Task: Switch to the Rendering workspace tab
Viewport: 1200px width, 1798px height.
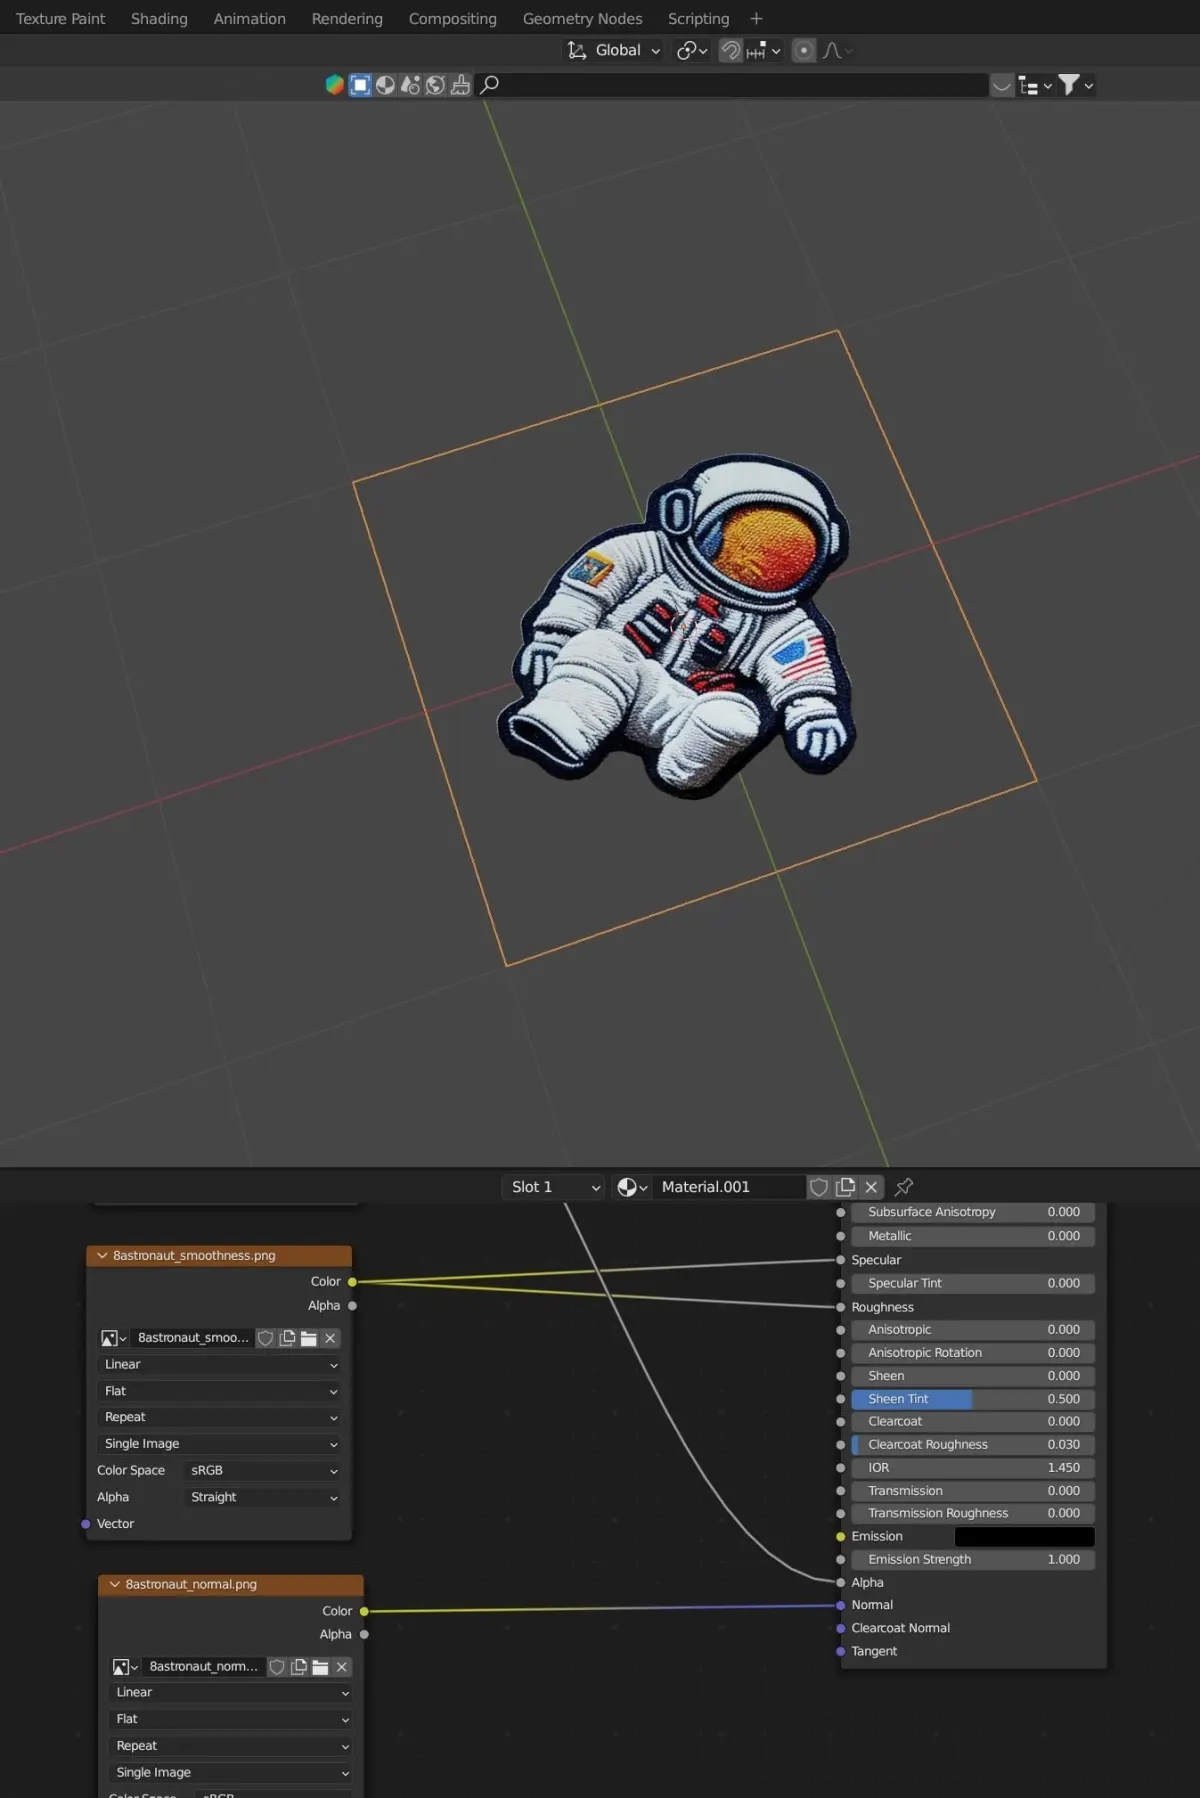Action: tap(347, 19)
